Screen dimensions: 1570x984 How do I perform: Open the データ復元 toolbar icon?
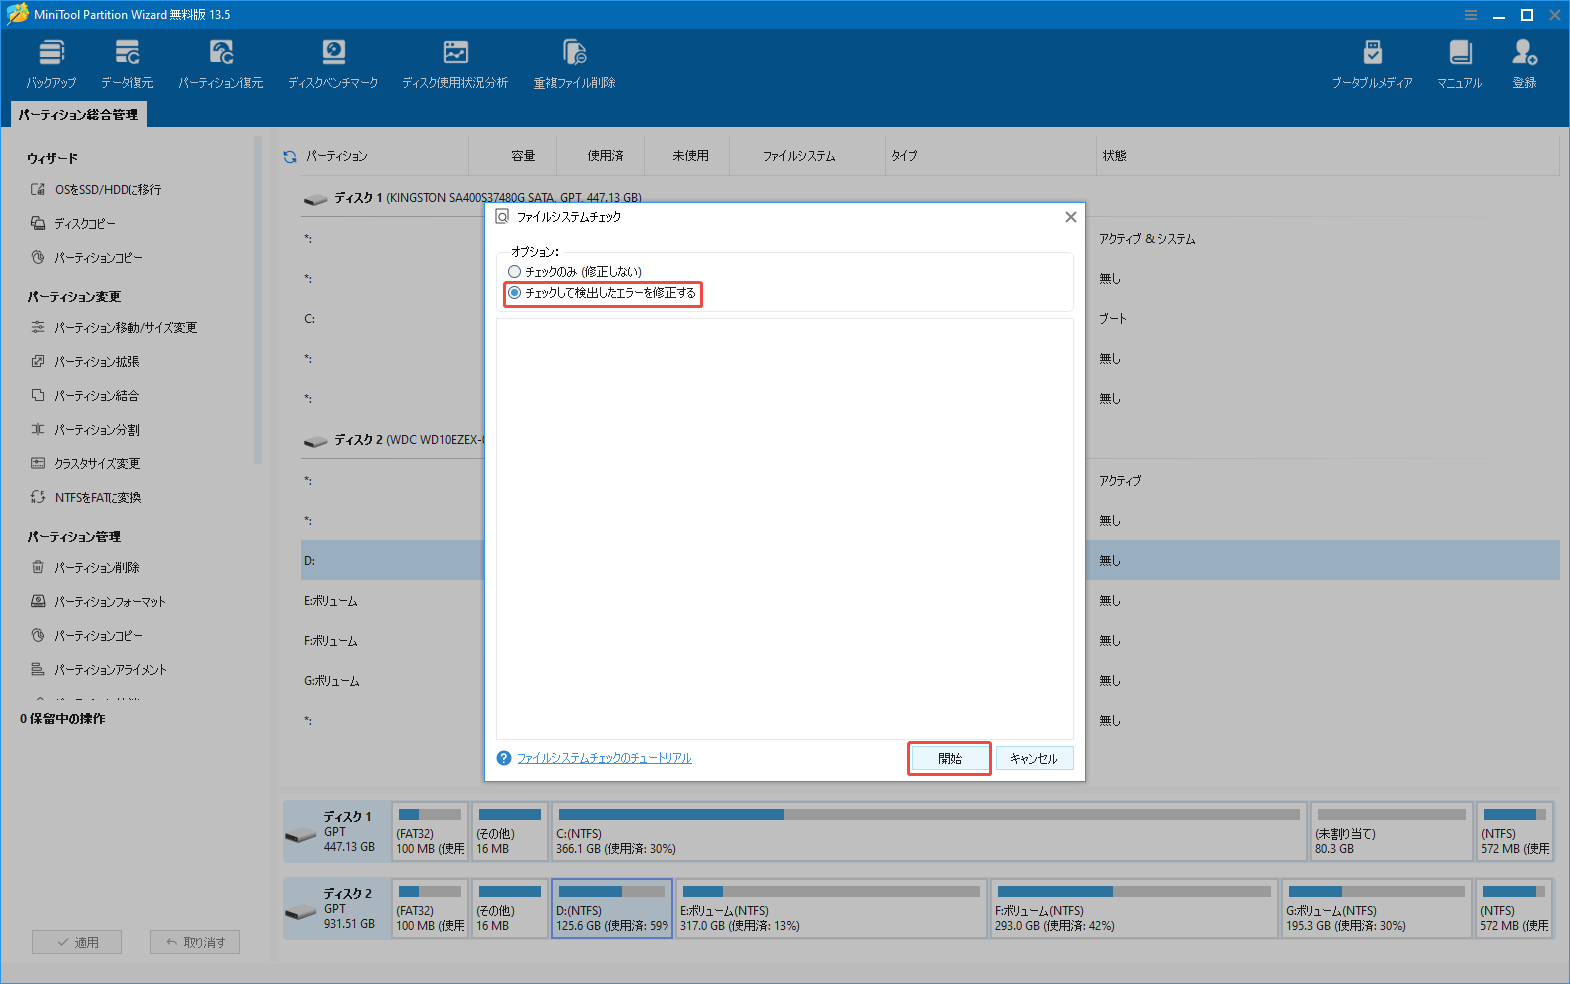[127, 64]
